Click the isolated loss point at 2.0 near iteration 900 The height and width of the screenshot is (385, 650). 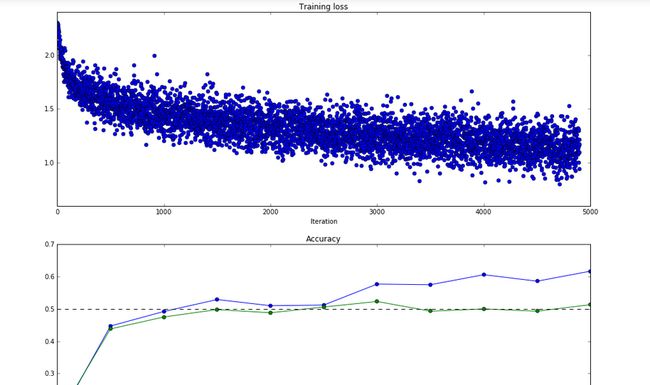click(x=154, y=56)
